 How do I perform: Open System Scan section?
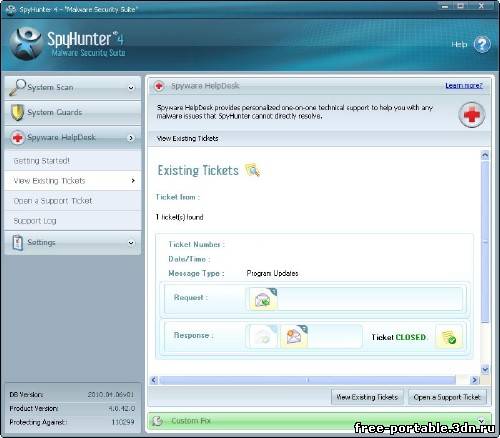click(73, 88)
